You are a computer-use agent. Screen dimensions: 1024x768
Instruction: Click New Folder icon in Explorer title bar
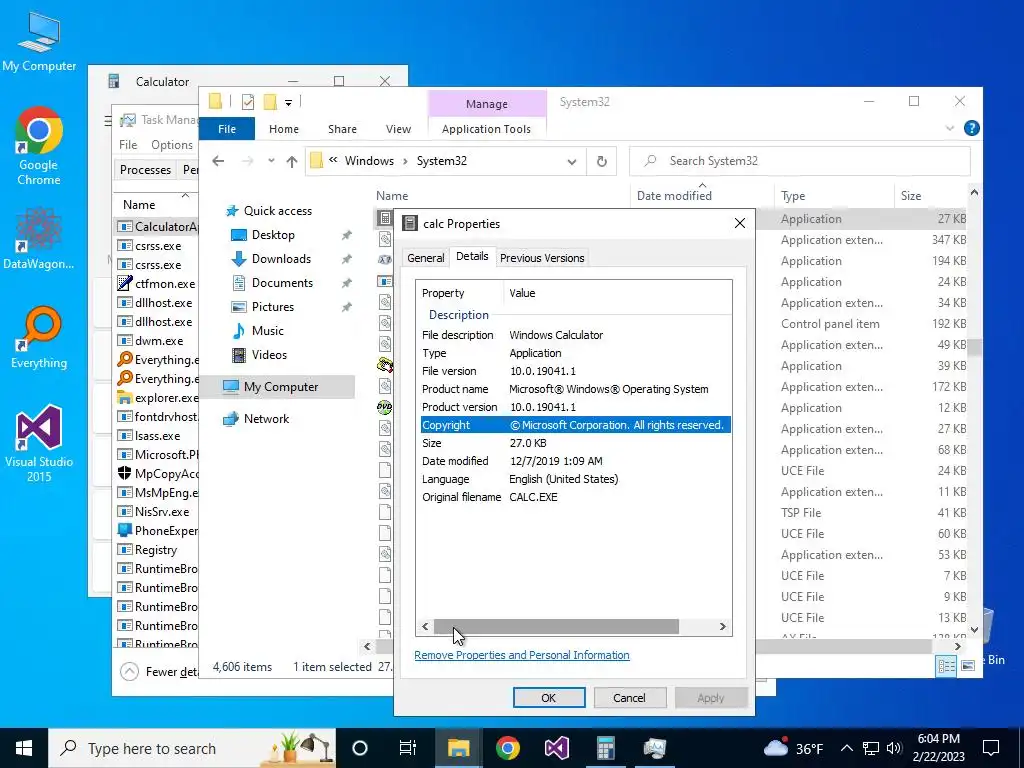(270, 102)
